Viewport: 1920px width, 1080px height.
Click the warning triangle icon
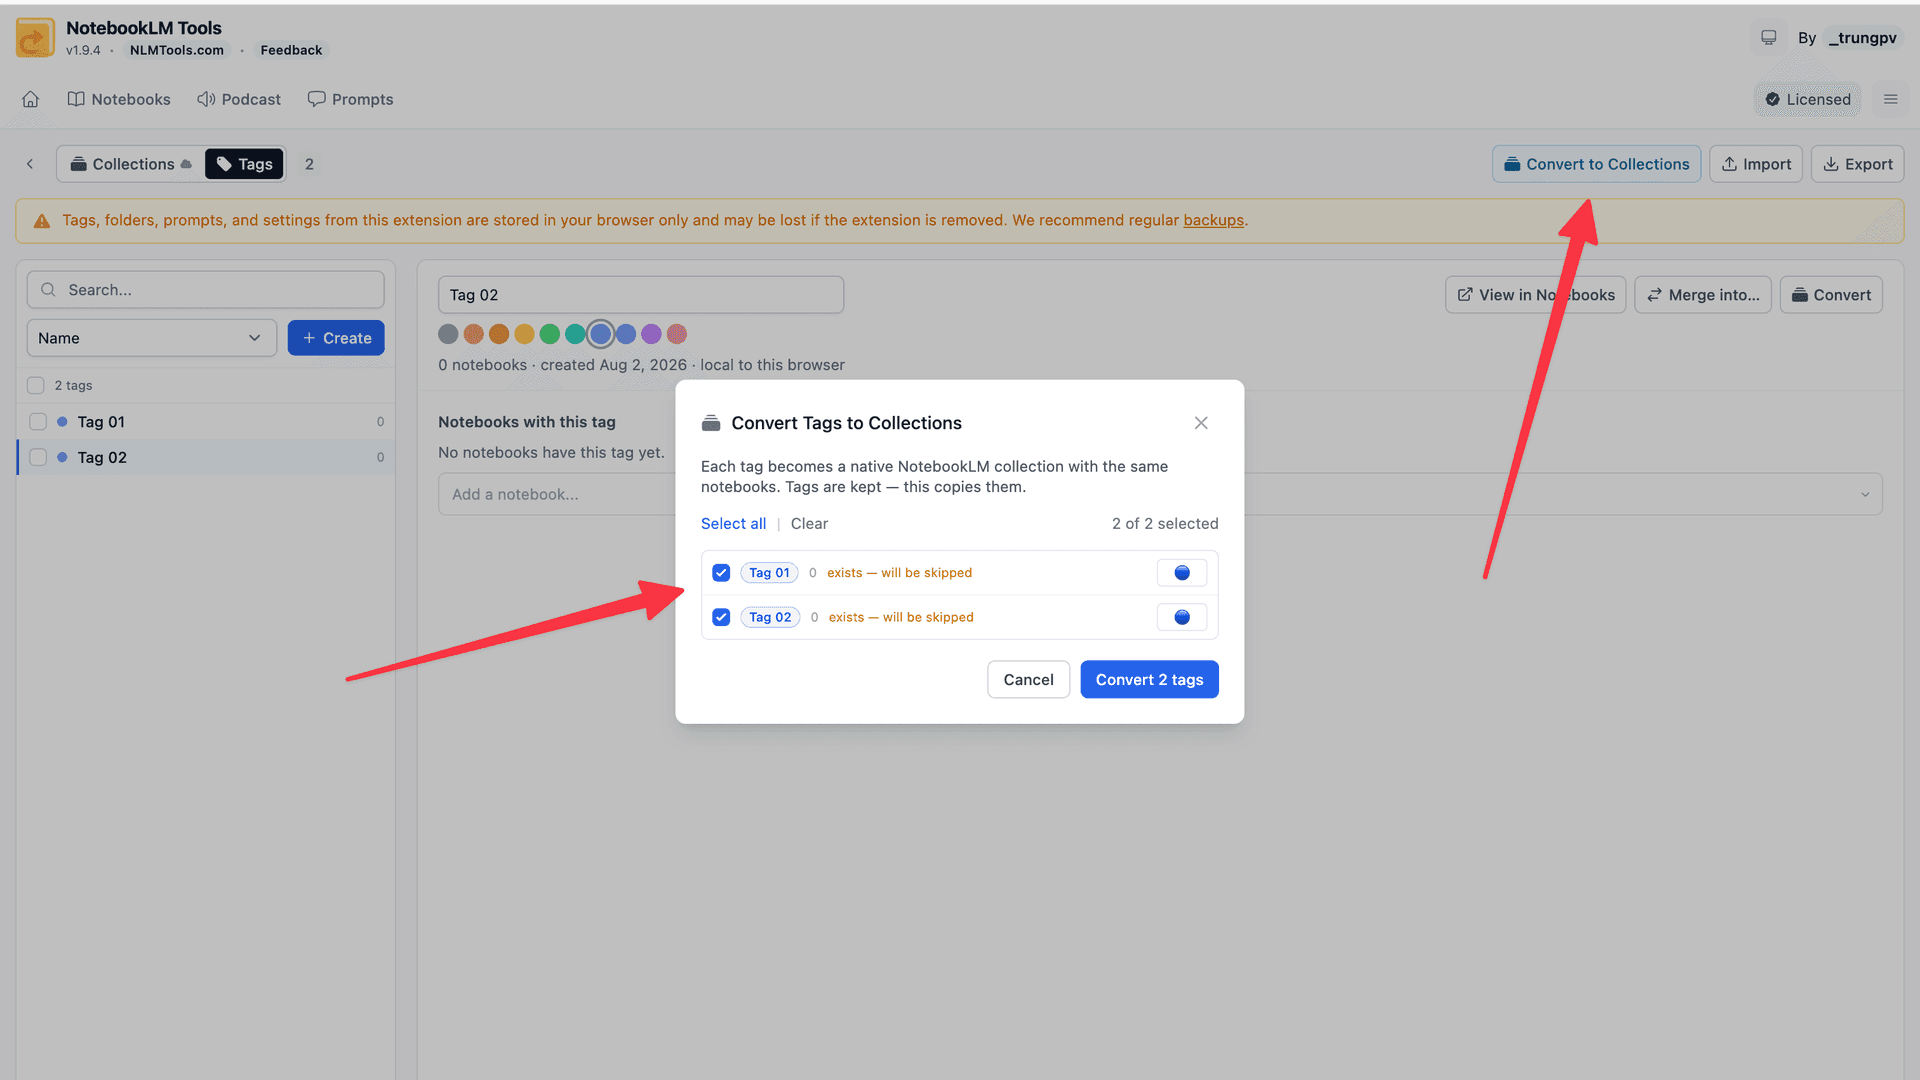click(x=42, y=221)
